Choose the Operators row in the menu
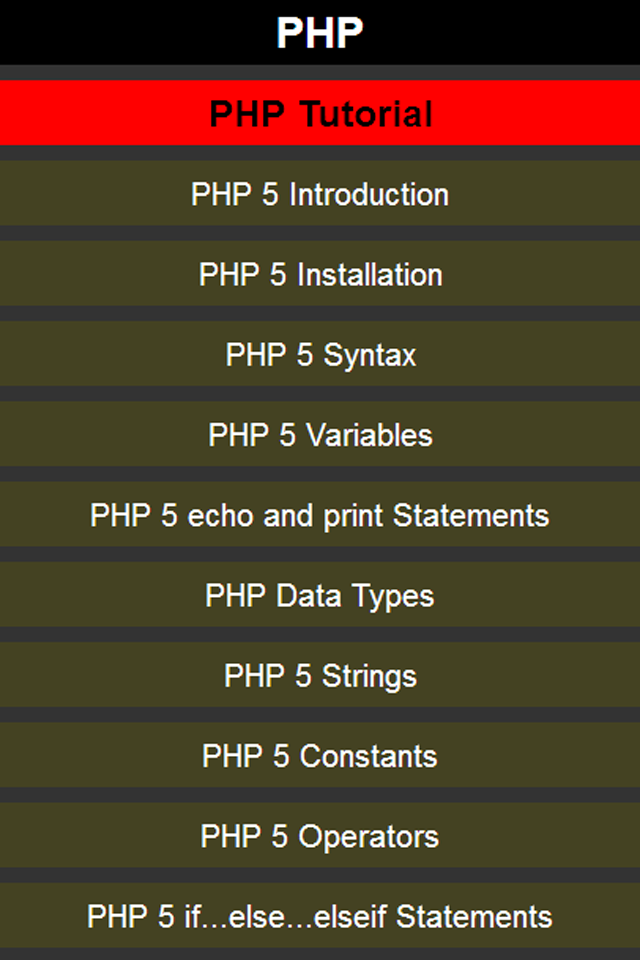Viewport: 640px width, 960px height. click(x=320, y=835)
